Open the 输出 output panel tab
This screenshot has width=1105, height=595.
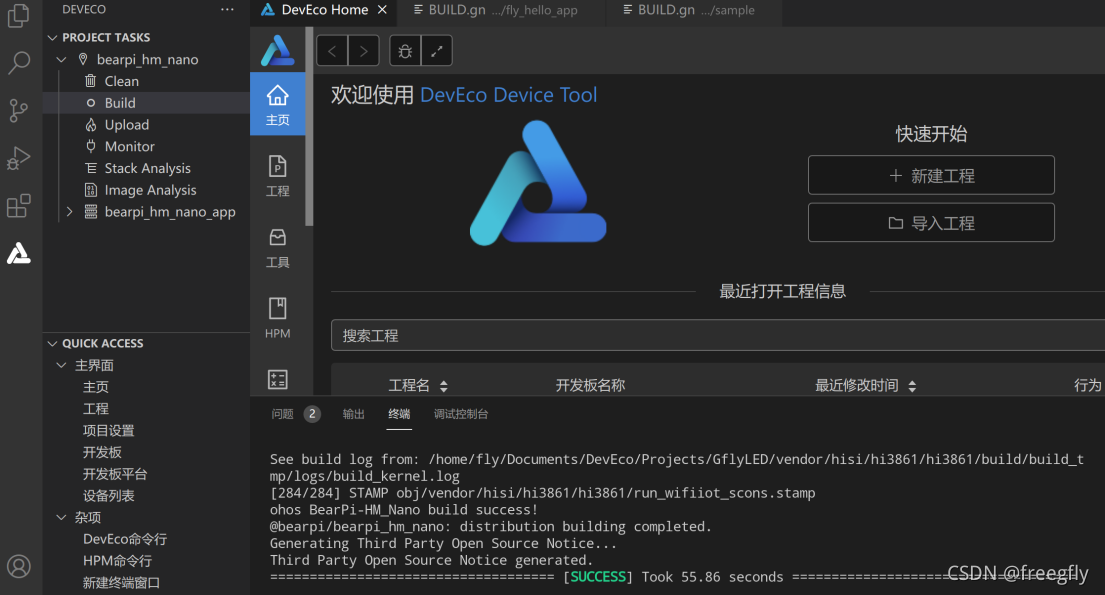(354, 414)
